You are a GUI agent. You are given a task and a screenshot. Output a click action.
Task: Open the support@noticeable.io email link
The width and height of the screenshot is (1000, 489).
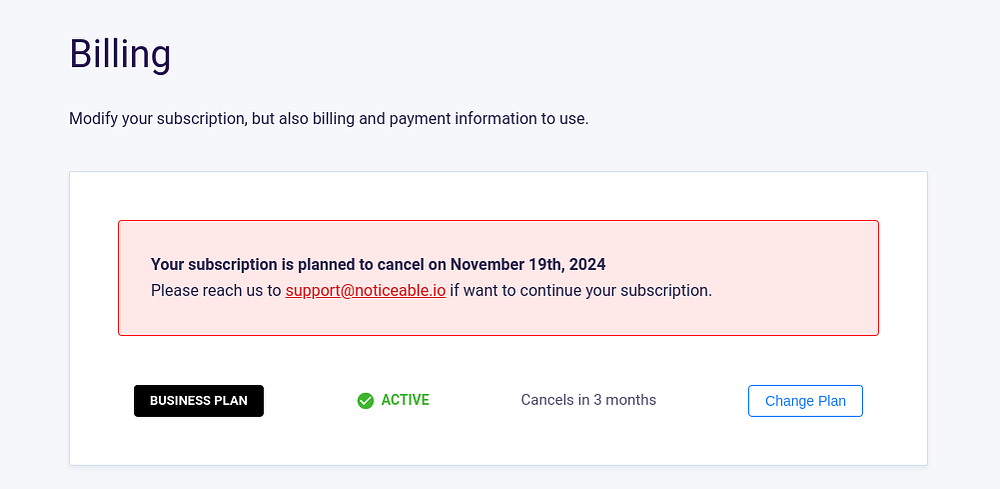click(x=365, y=291)
